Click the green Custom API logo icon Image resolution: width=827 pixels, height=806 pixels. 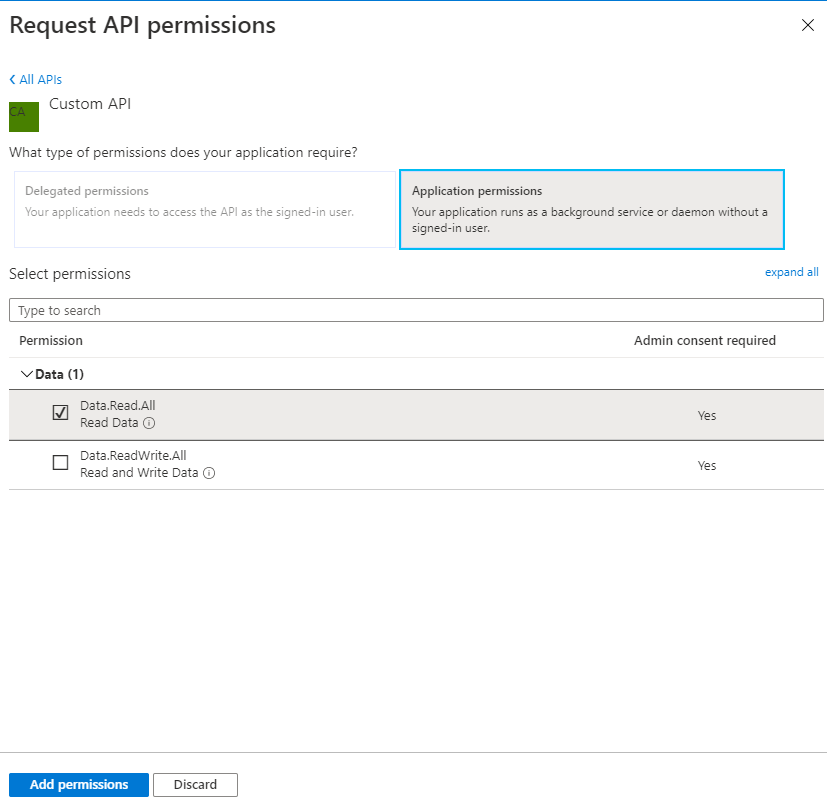(x=24, y=117)
